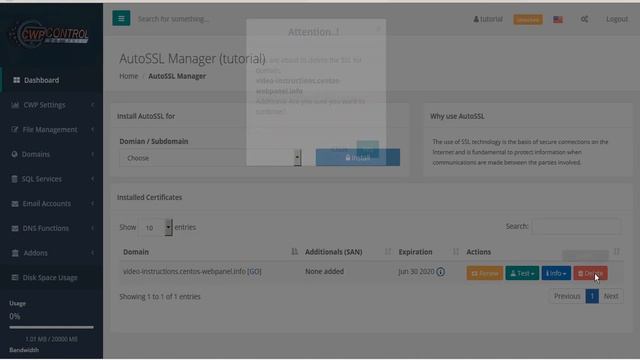
Task: Click the Dashboard icon in the sidebar
Action: (16, 80)
